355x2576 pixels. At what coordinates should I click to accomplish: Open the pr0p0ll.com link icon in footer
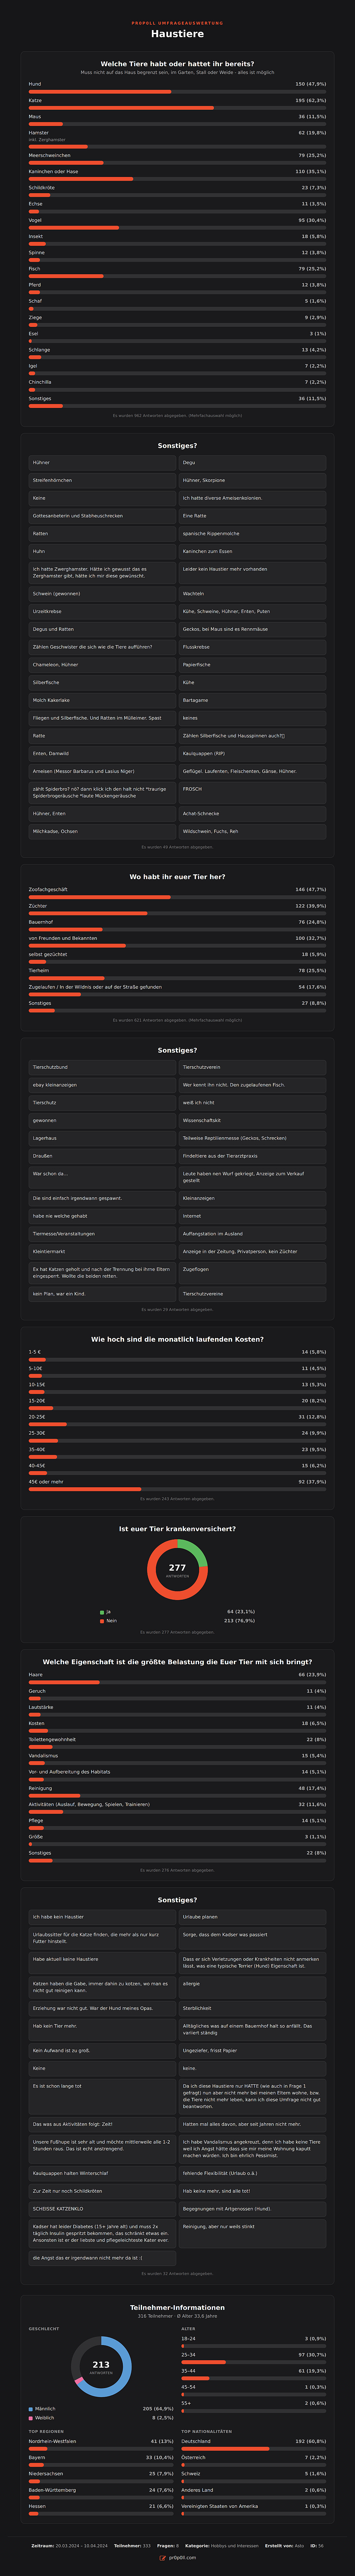pos(163,2558)
